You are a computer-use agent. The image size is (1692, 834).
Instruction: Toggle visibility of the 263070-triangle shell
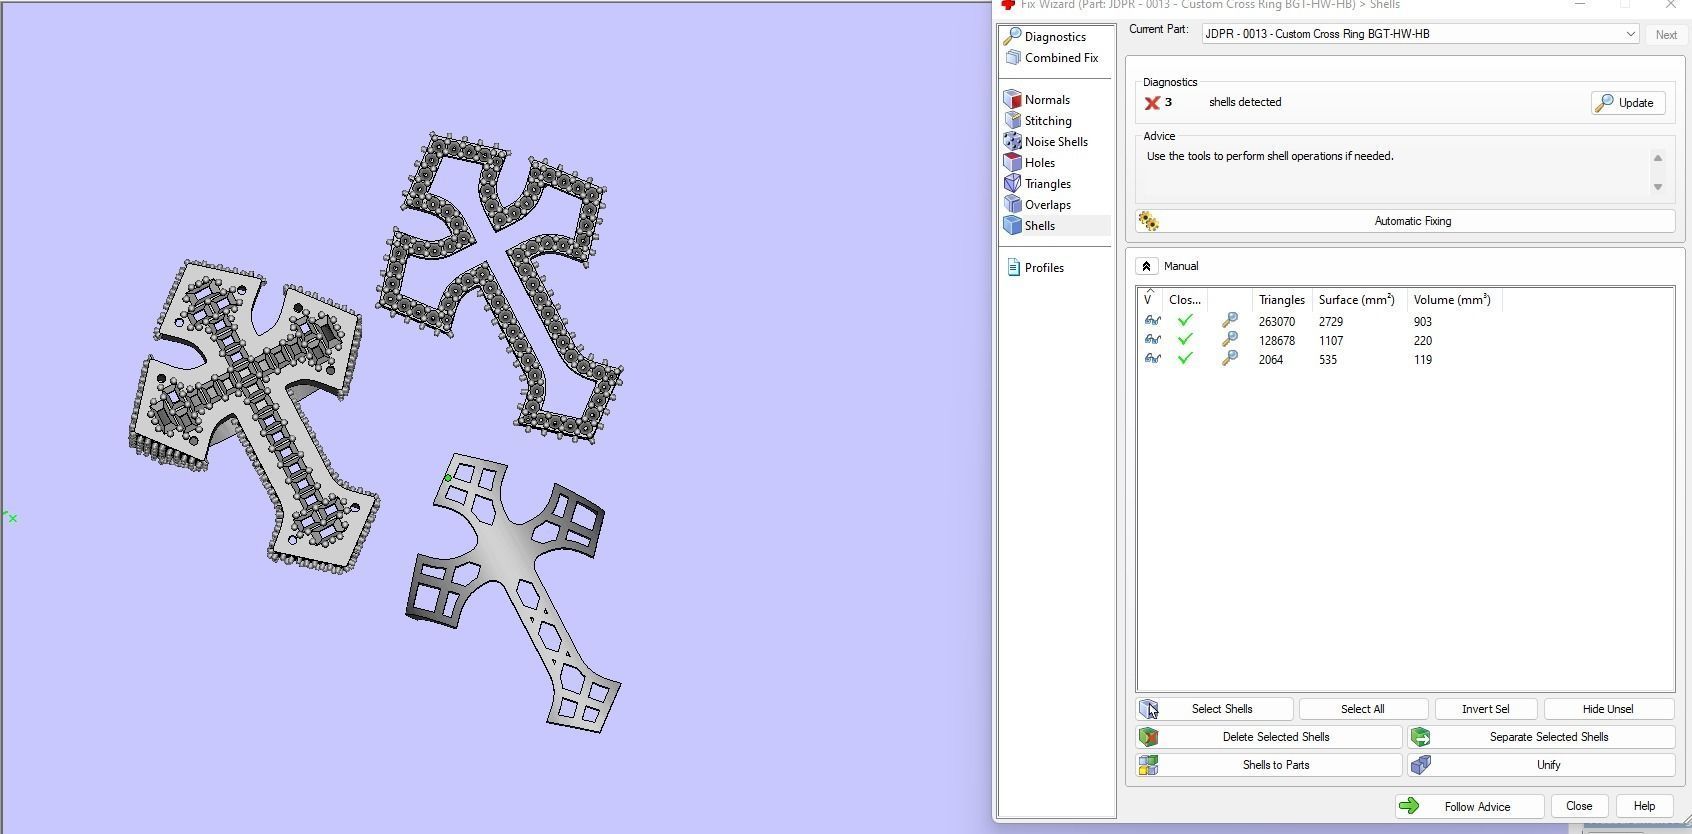point(1152,321)
